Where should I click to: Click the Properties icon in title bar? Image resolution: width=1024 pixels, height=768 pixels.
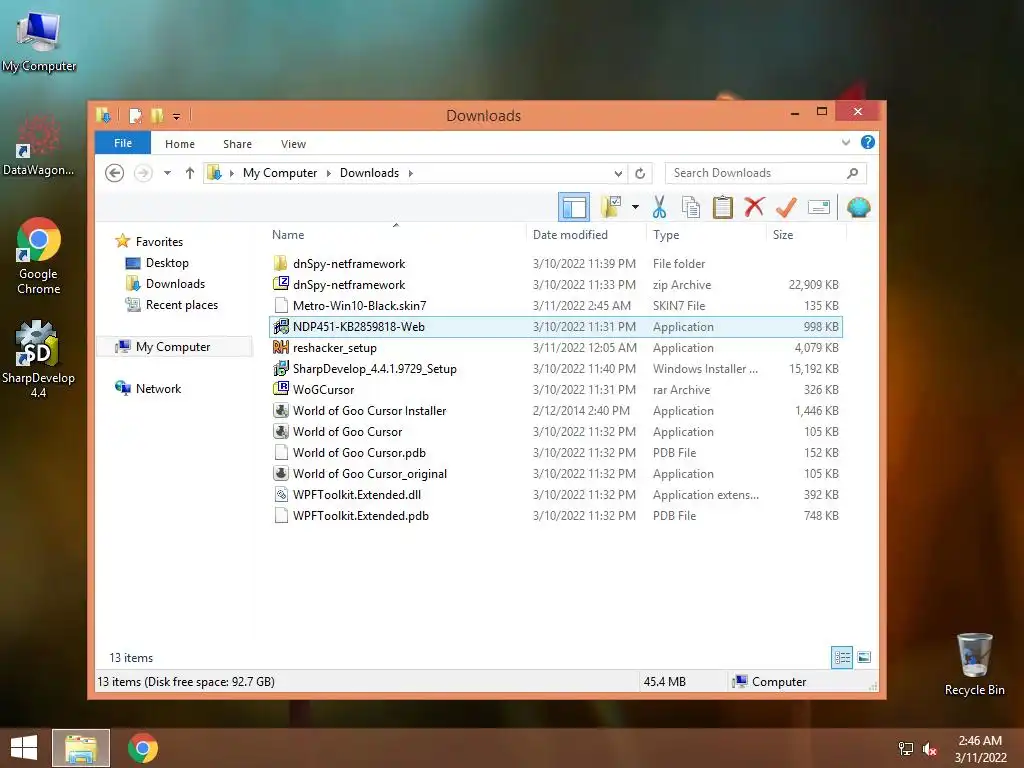tap(135, 116)
